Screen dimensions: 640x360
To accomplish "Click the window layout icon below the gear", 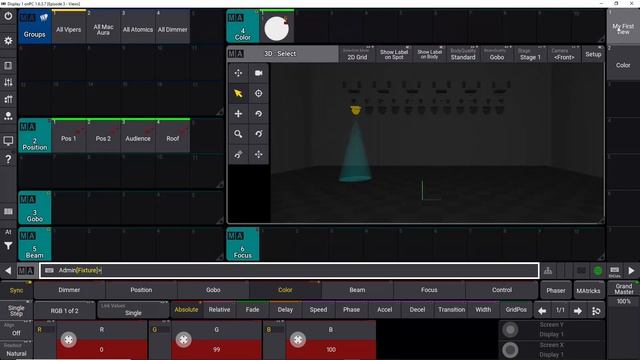I will click(x=8, y=66).
